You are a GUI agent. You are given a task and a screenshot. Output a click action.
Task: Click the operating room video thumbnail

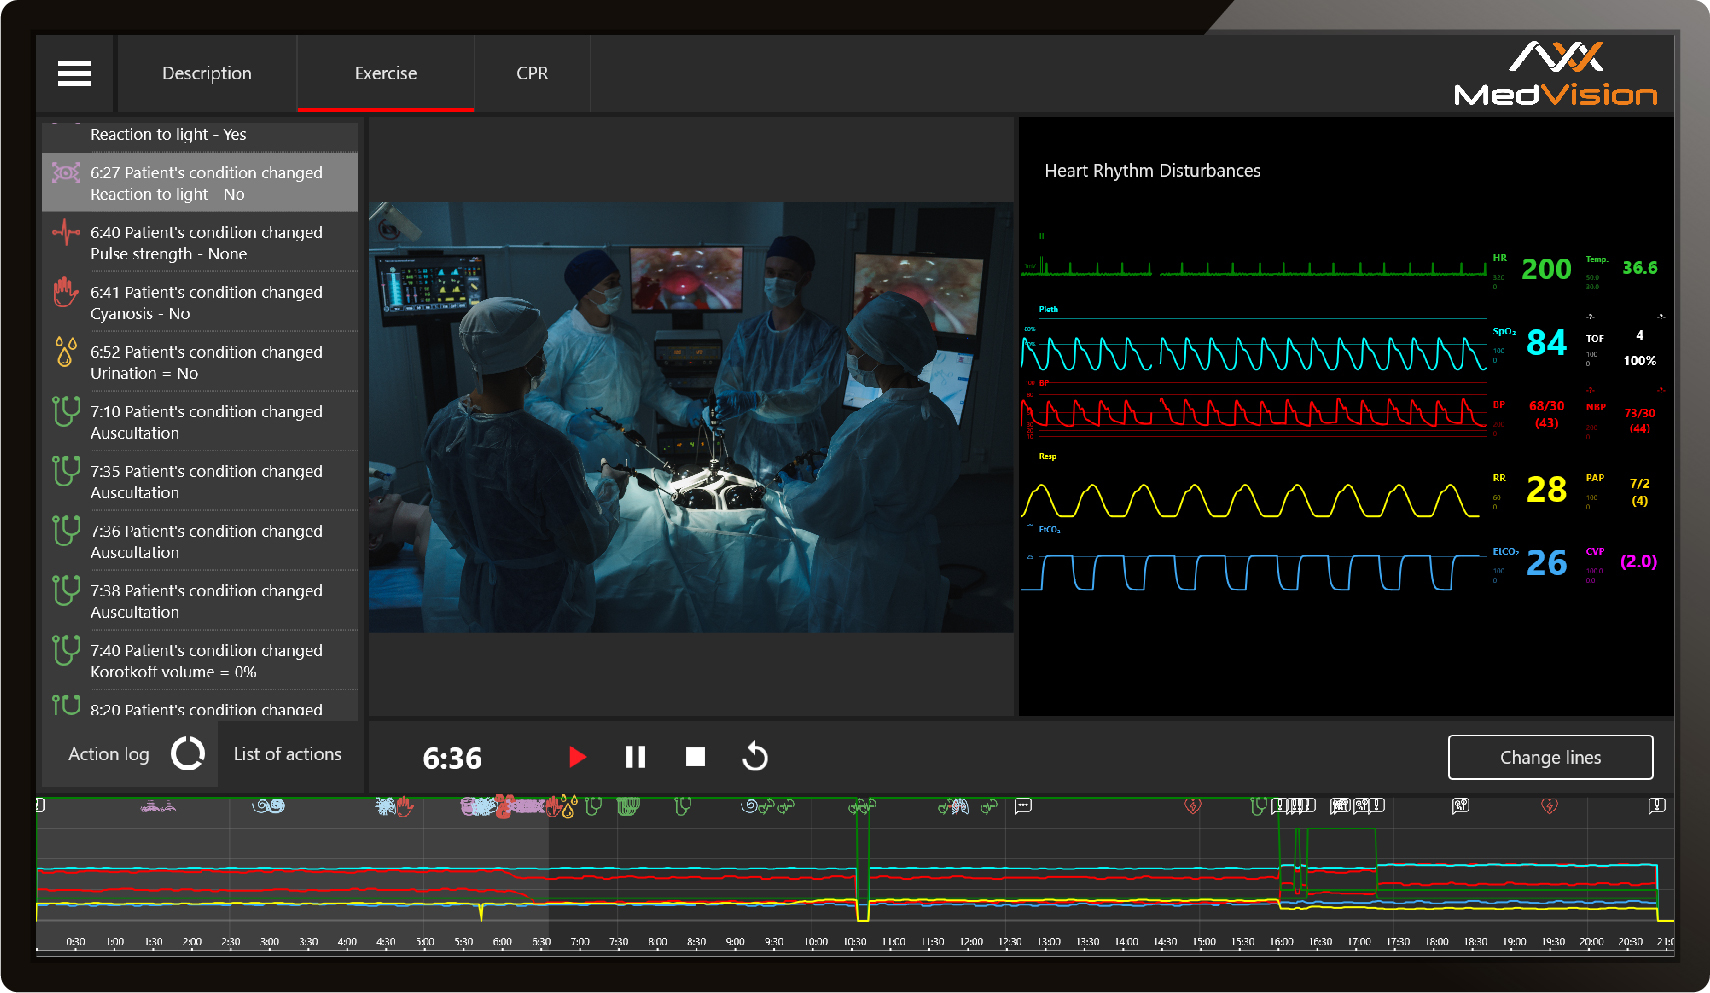coord(691,417)
